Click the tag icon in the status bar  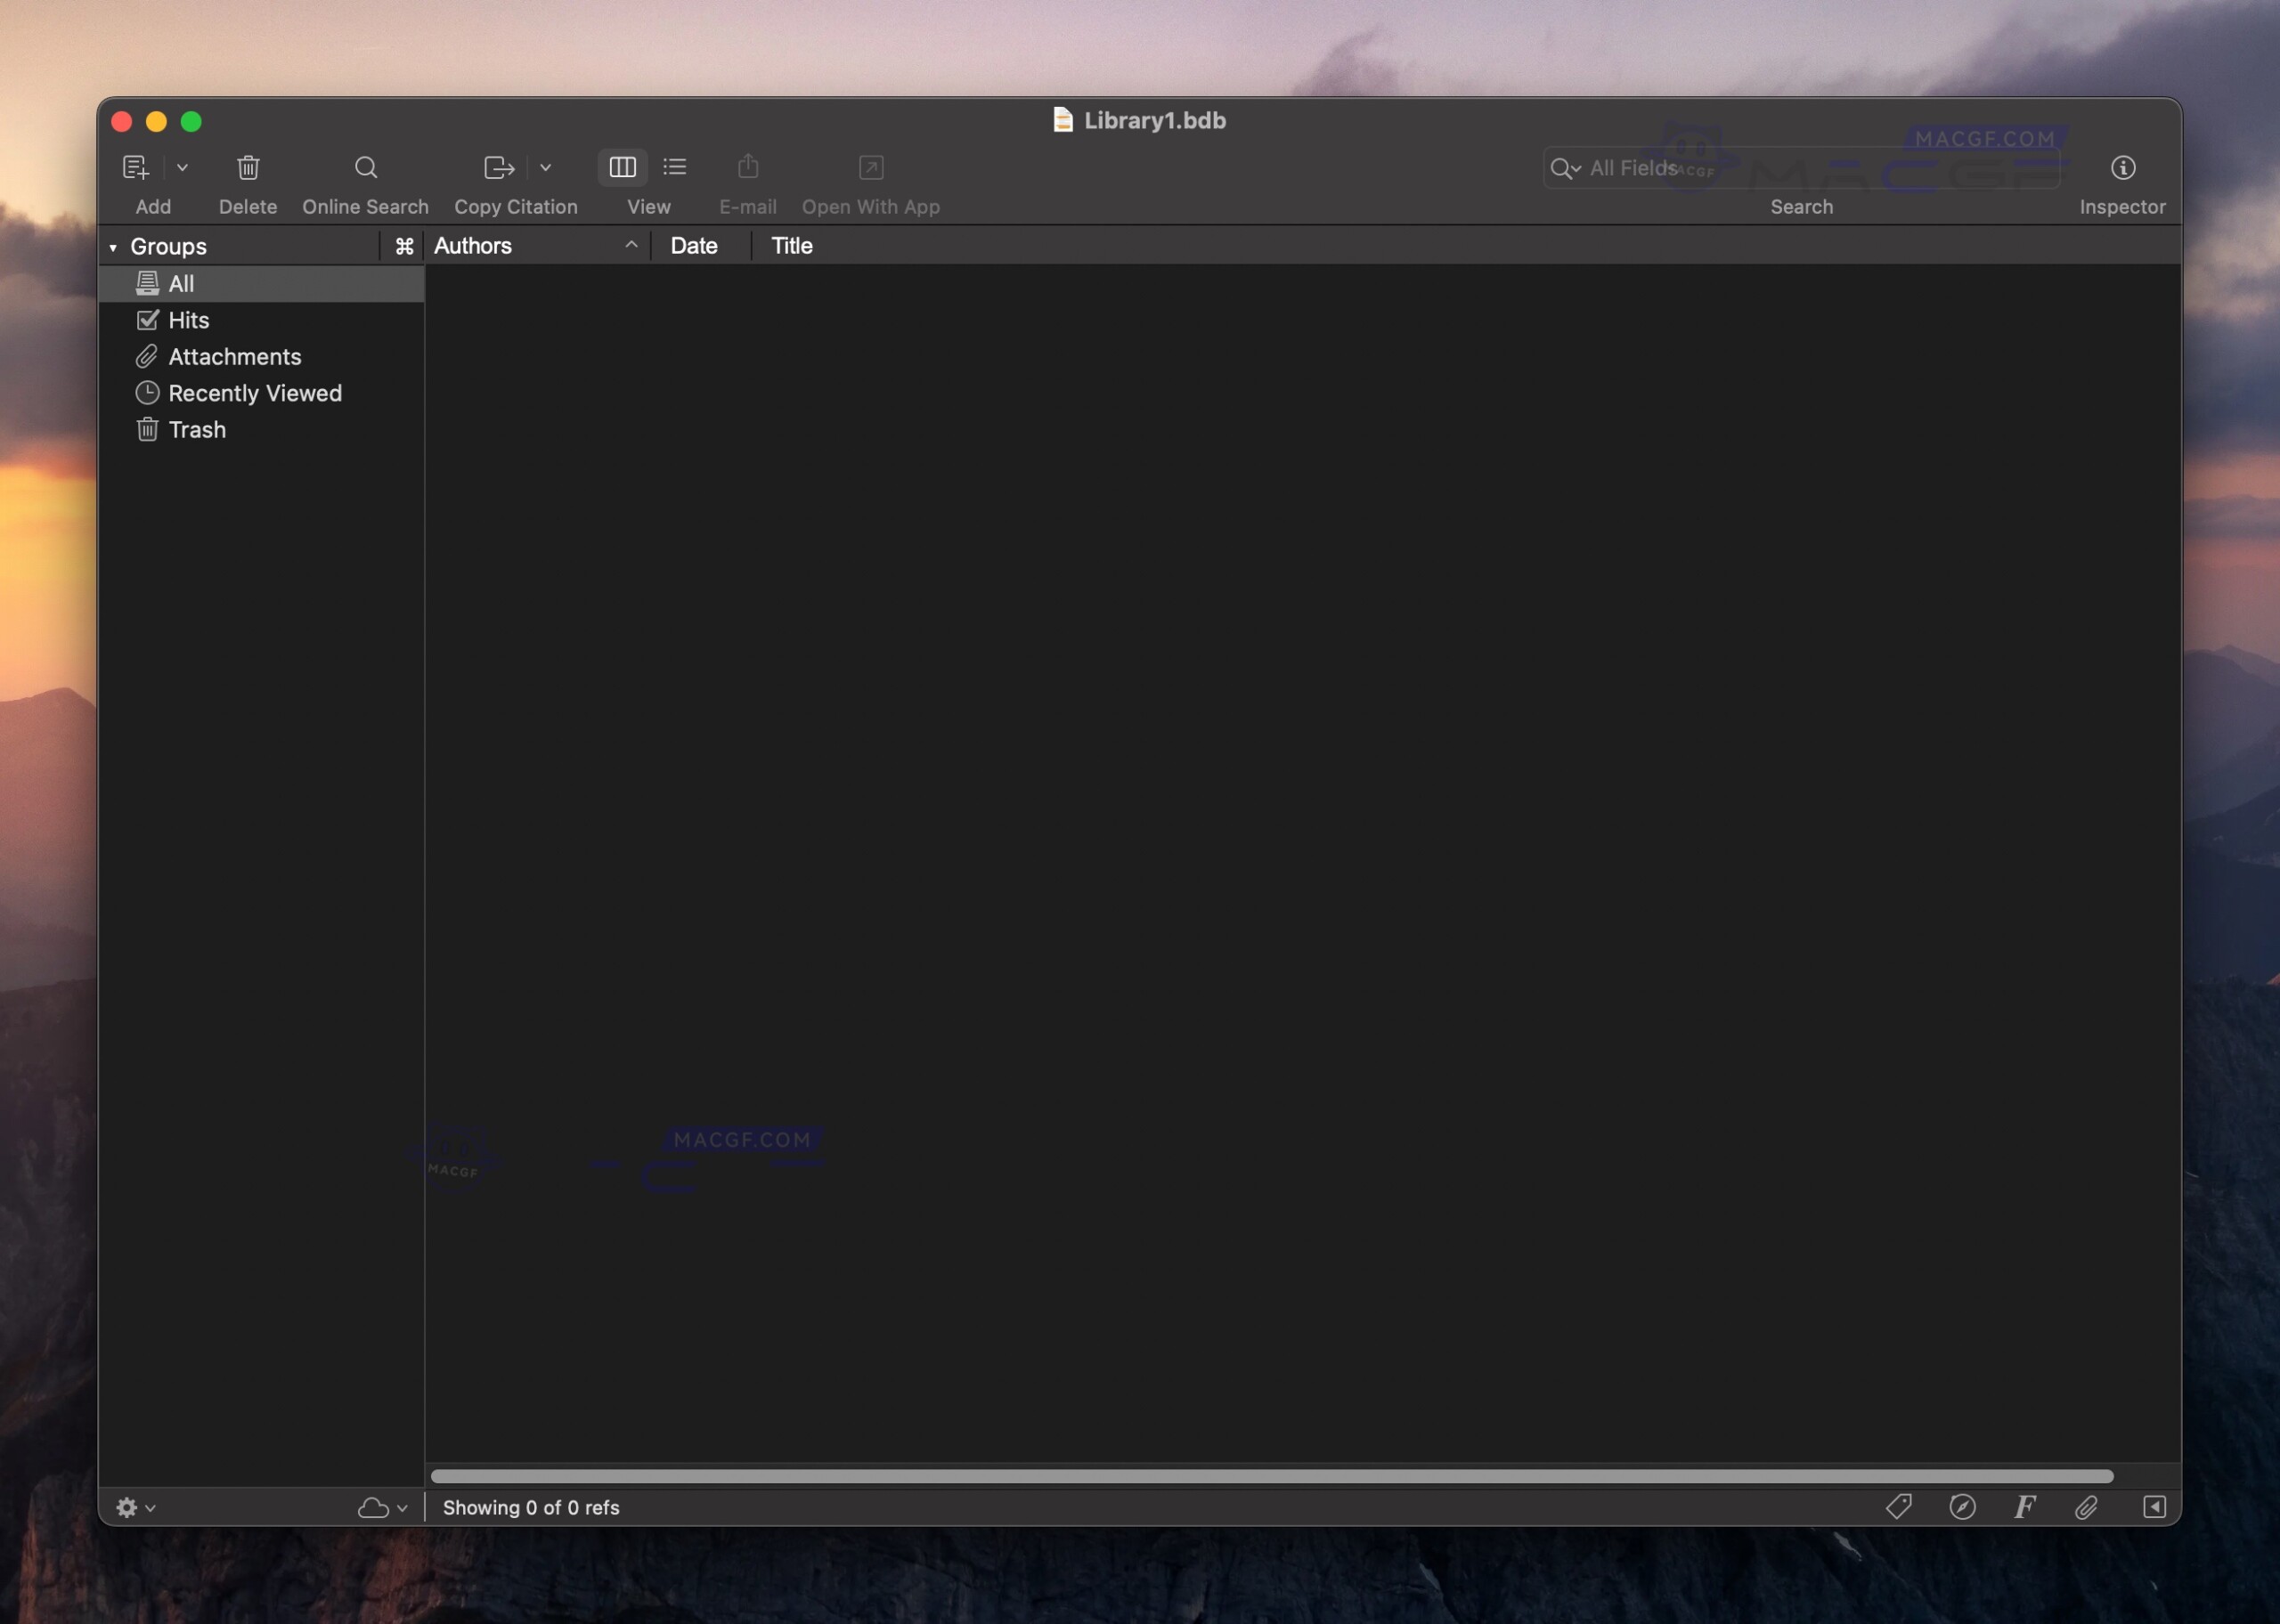[1898, 1506]
